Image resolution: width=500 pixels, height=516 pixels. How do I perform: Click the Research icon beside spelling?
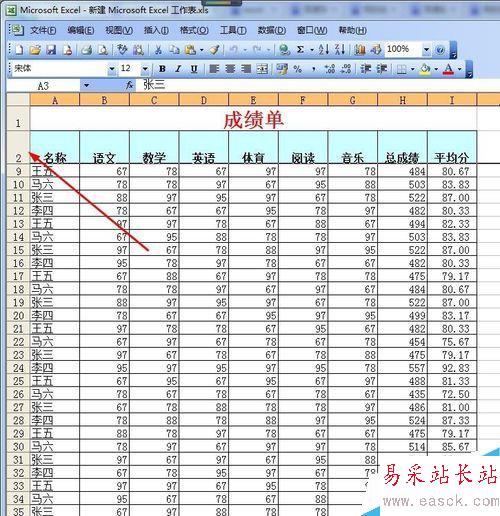point(138,50)
